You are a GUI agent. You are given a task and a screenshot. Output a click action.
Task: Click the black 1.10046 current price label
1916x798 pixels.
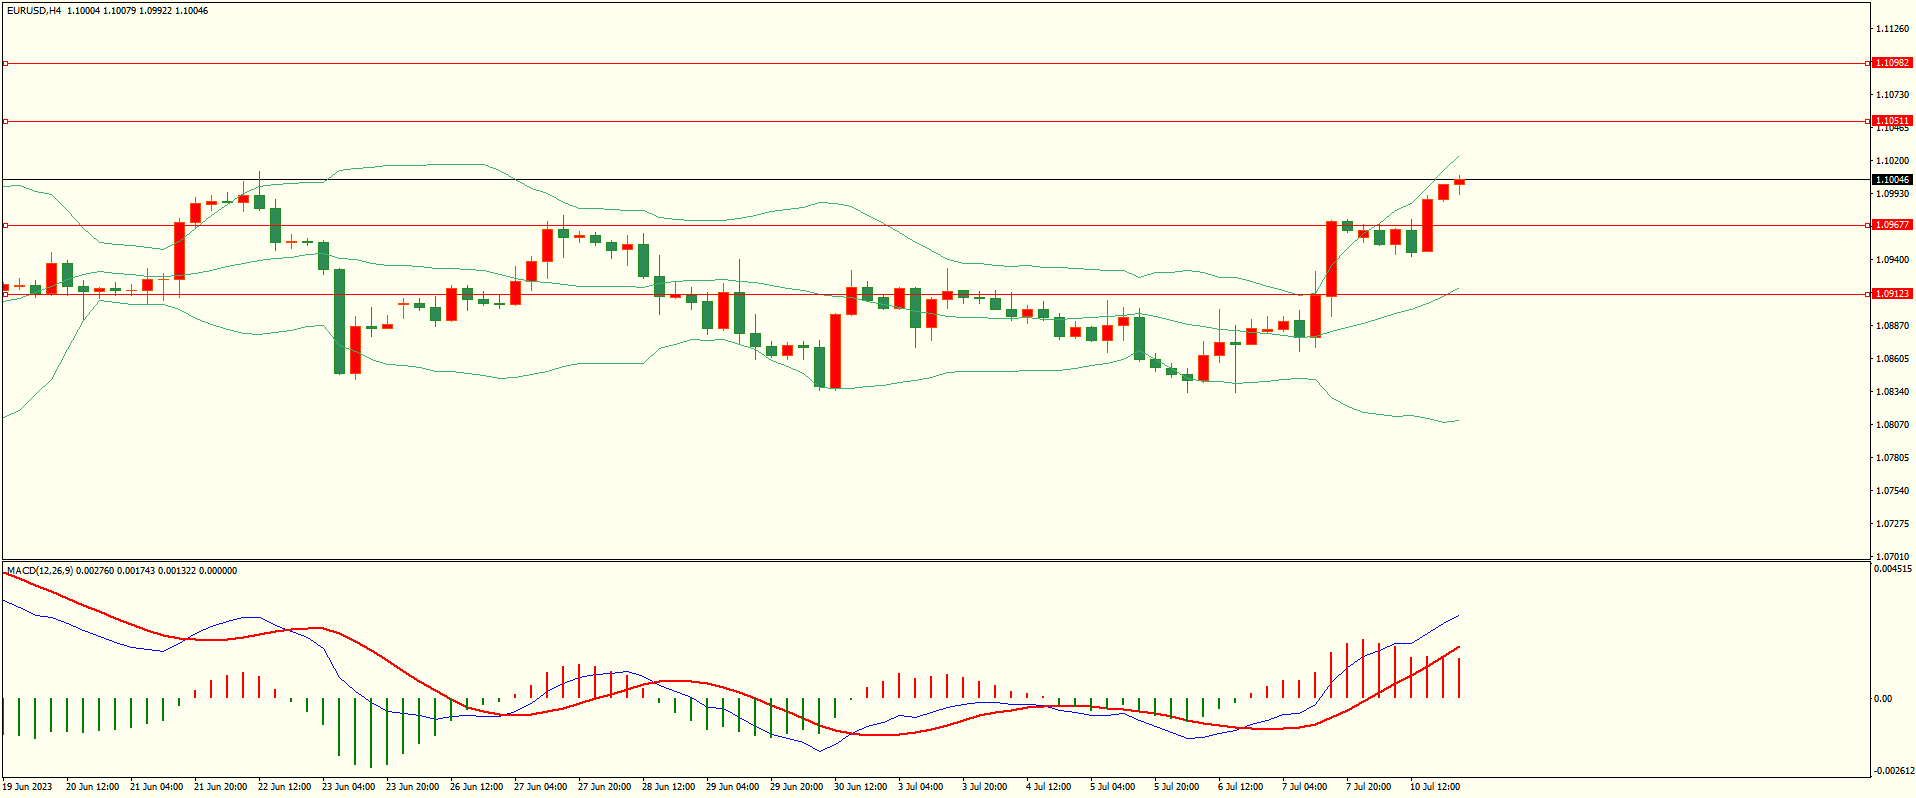tap(1891, 180)
